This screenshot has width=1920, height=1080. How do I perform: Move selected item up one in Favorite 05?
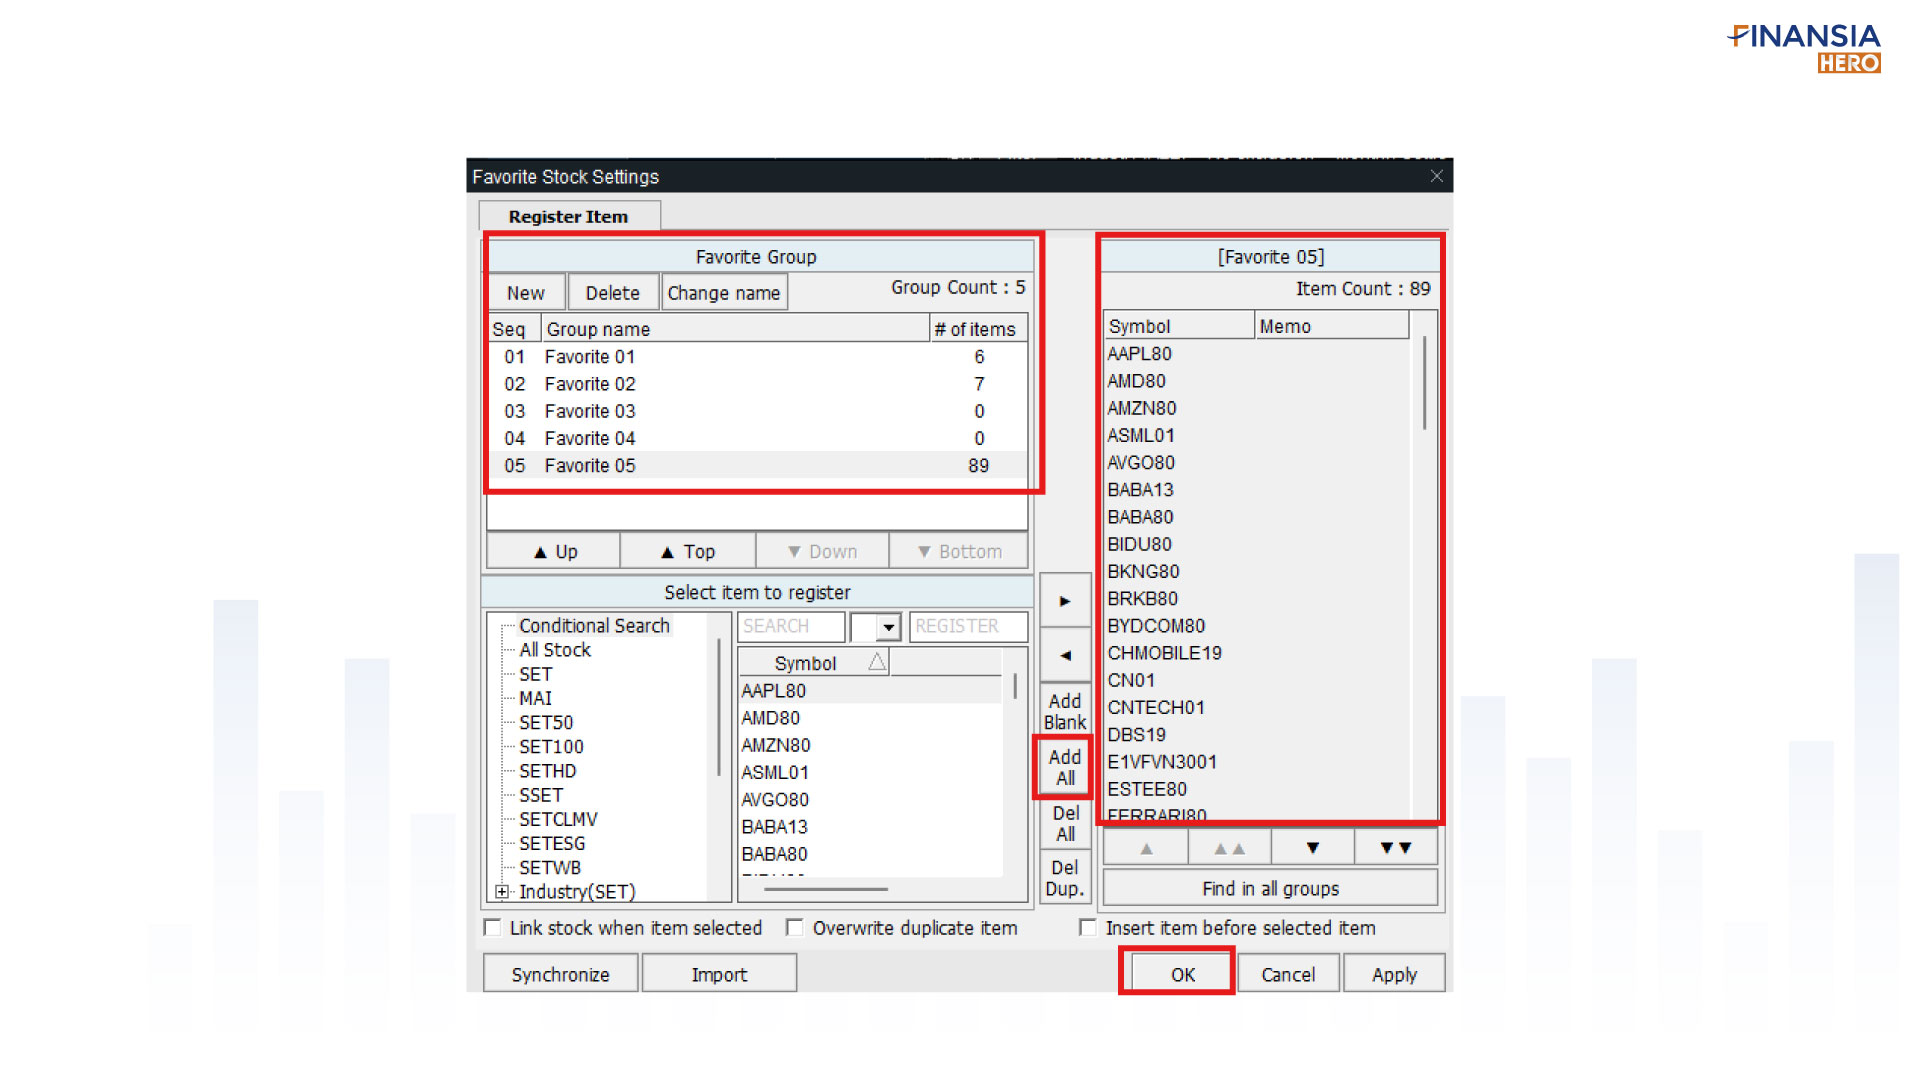(x=1146, y=848)
